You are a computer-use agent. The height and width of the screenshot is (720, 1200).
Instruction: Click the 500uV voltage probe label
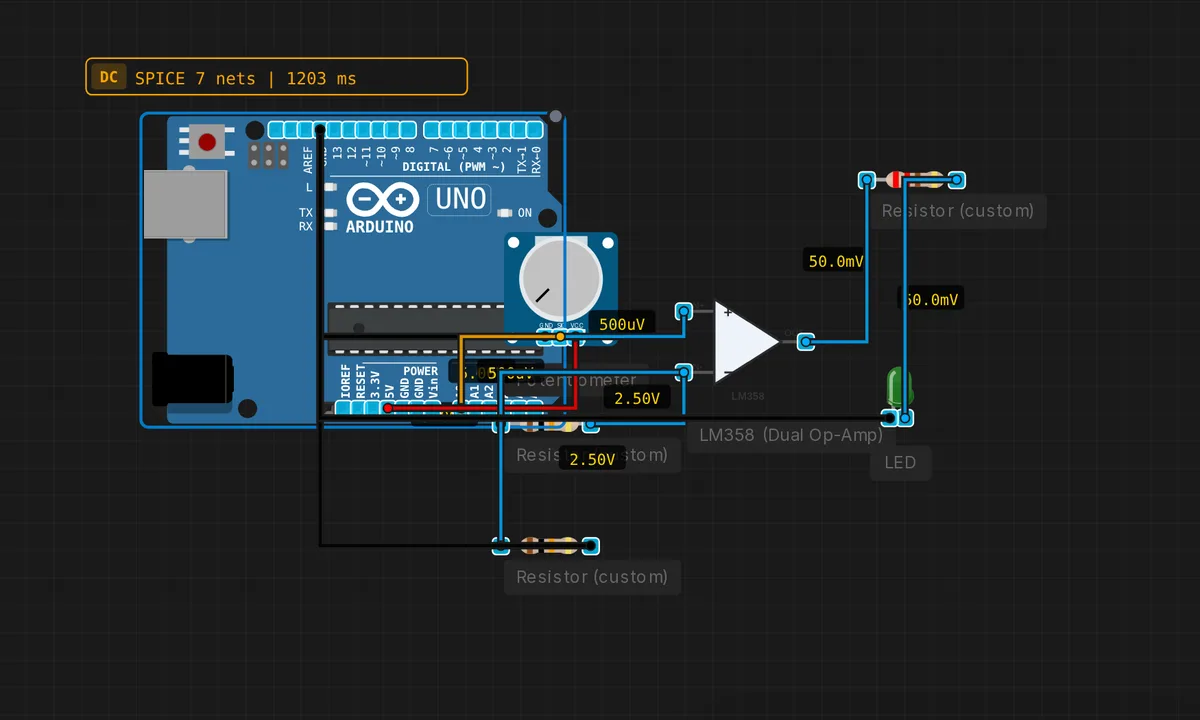point(621,324)
